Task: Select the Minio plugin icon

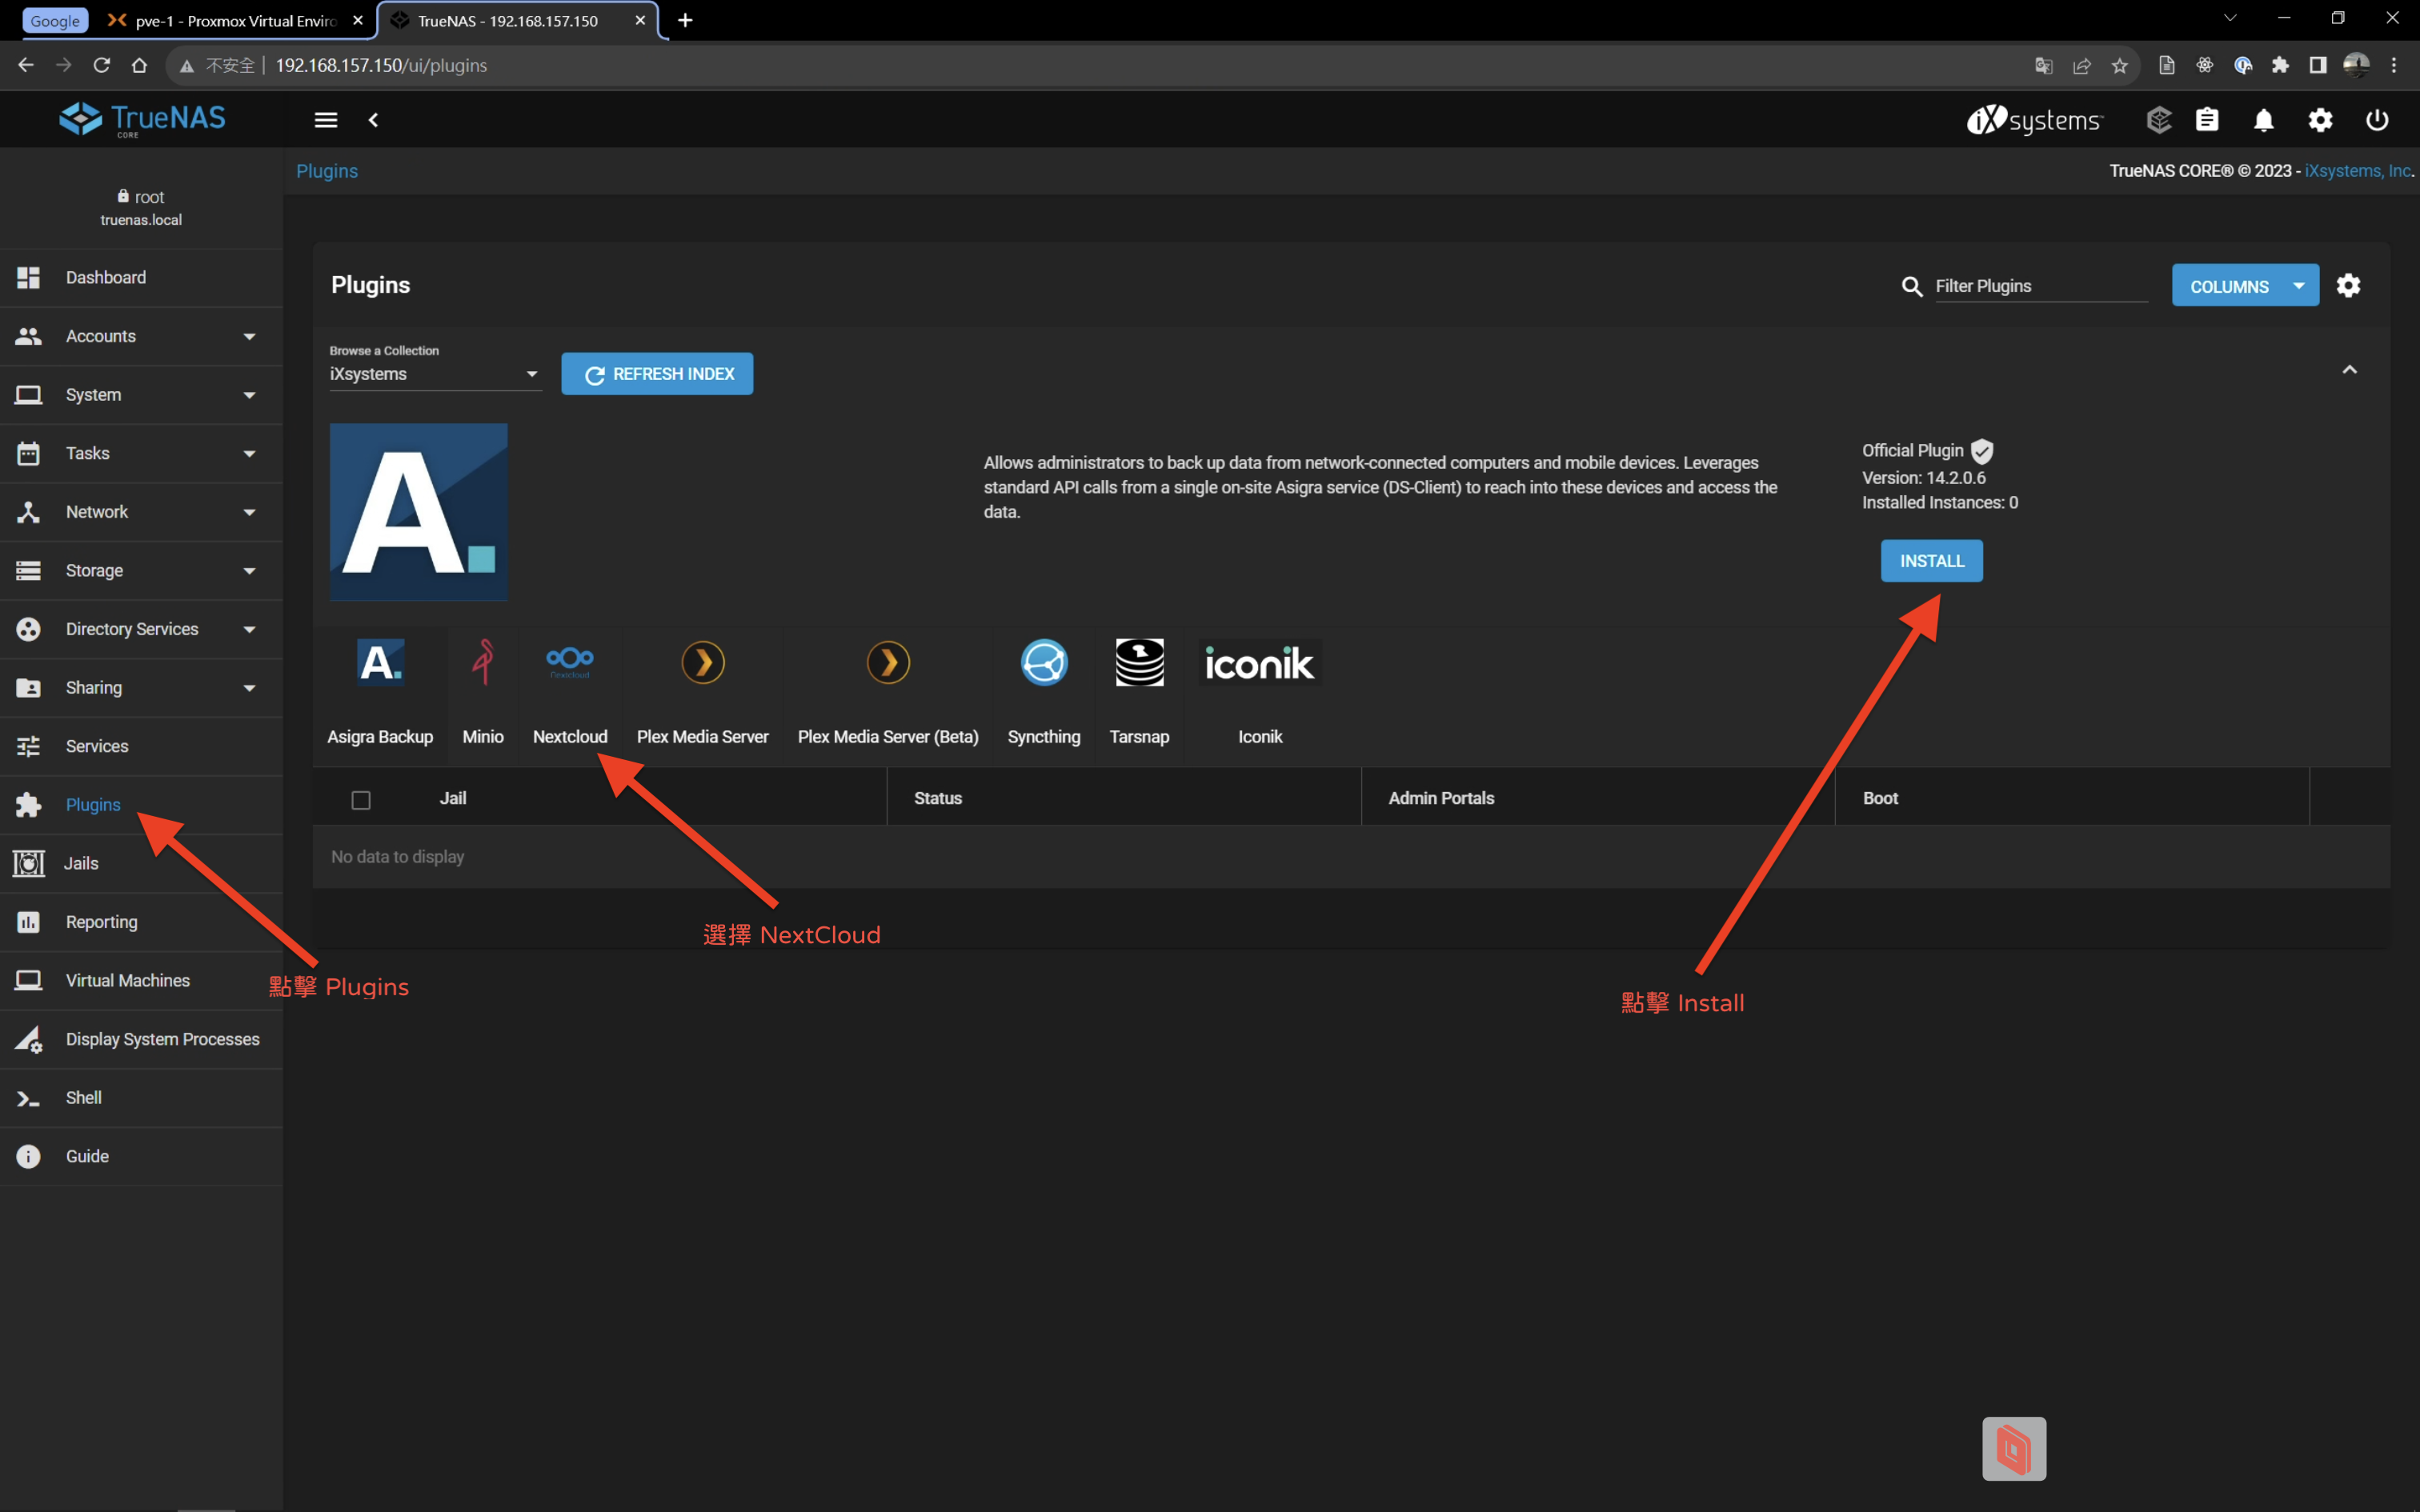Action: click(483, 663)
